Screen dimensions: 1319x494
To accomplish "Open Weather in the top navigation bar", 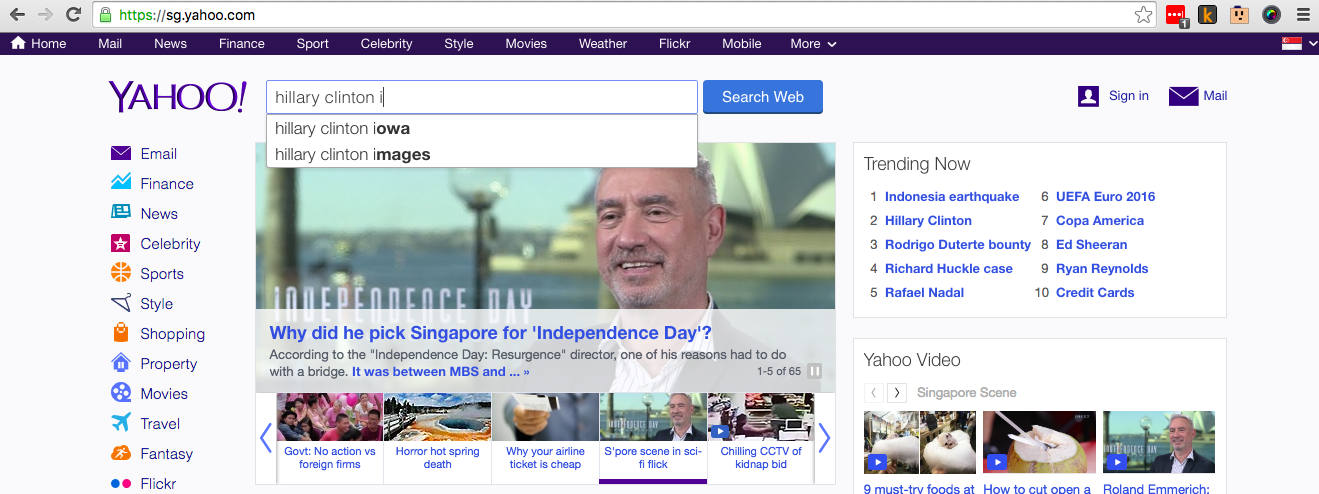I will (x=603, y=44).
